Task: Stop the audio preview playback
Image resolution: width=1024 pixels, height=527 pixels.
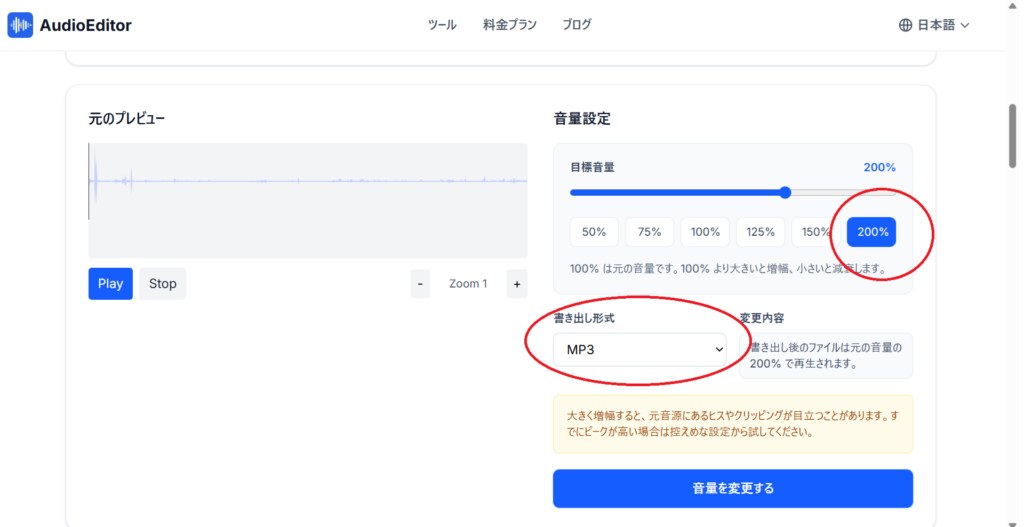Action: click(x=163, y=284)
